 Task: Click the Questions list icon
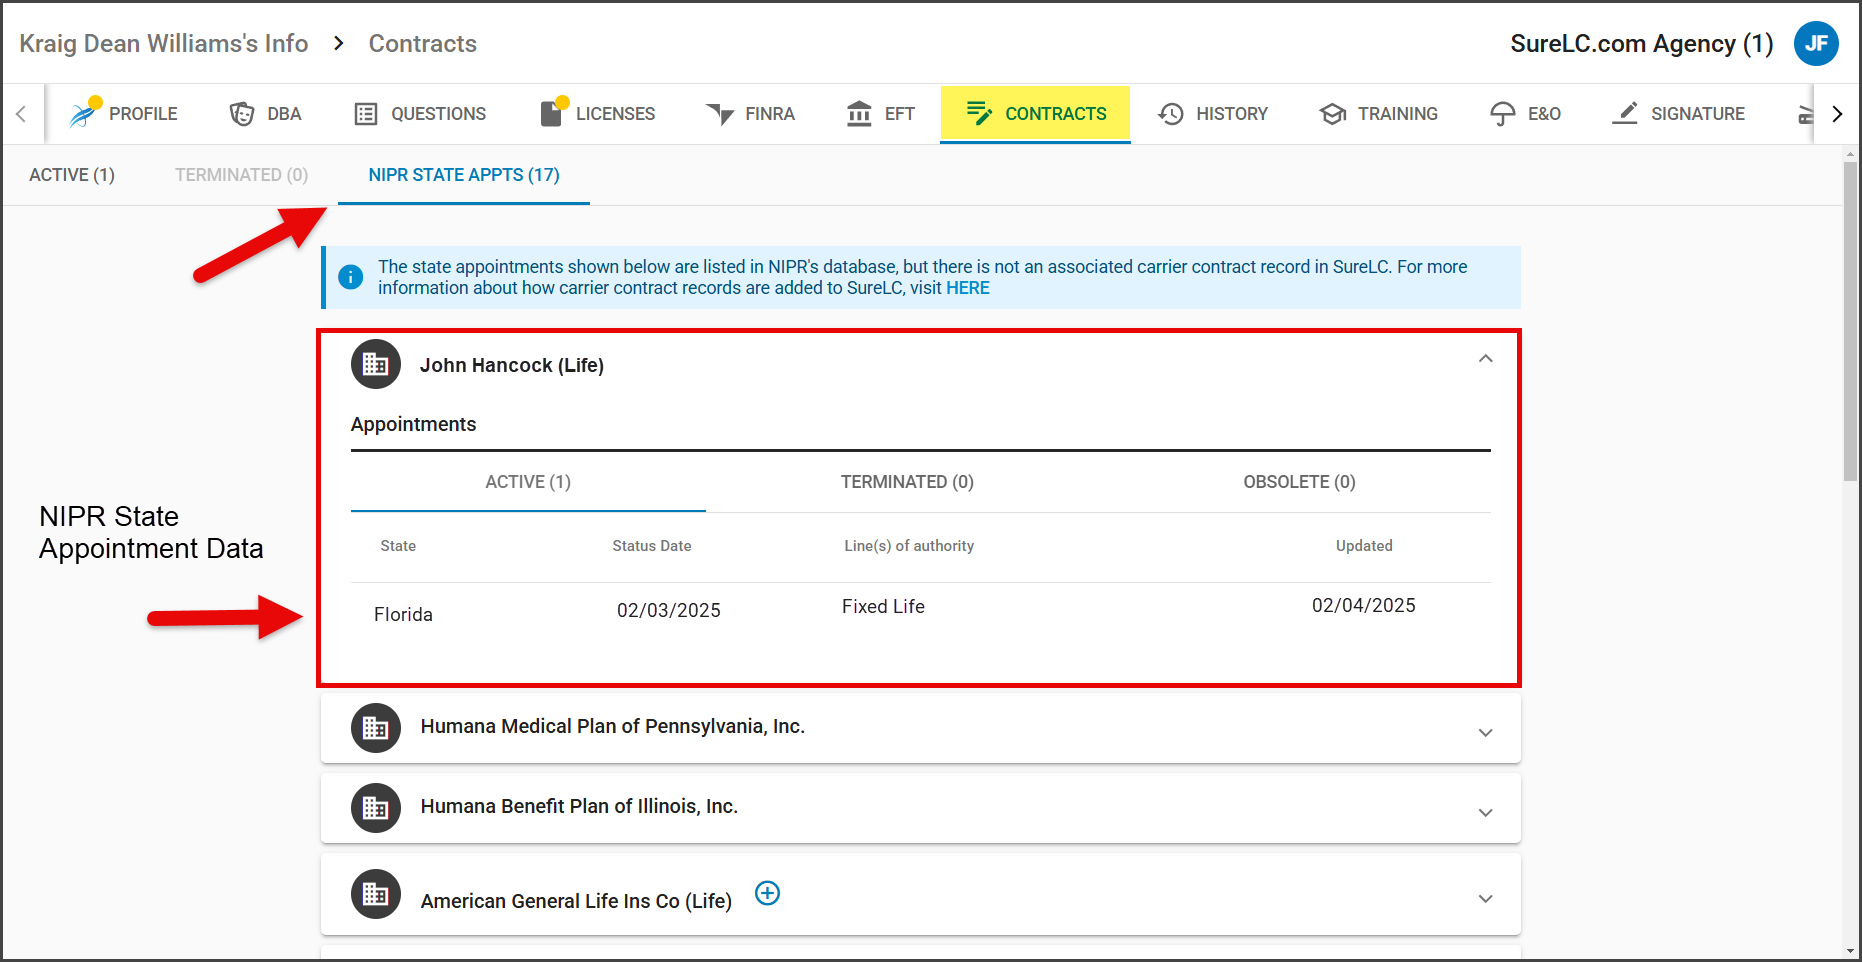tap(366, 114)
